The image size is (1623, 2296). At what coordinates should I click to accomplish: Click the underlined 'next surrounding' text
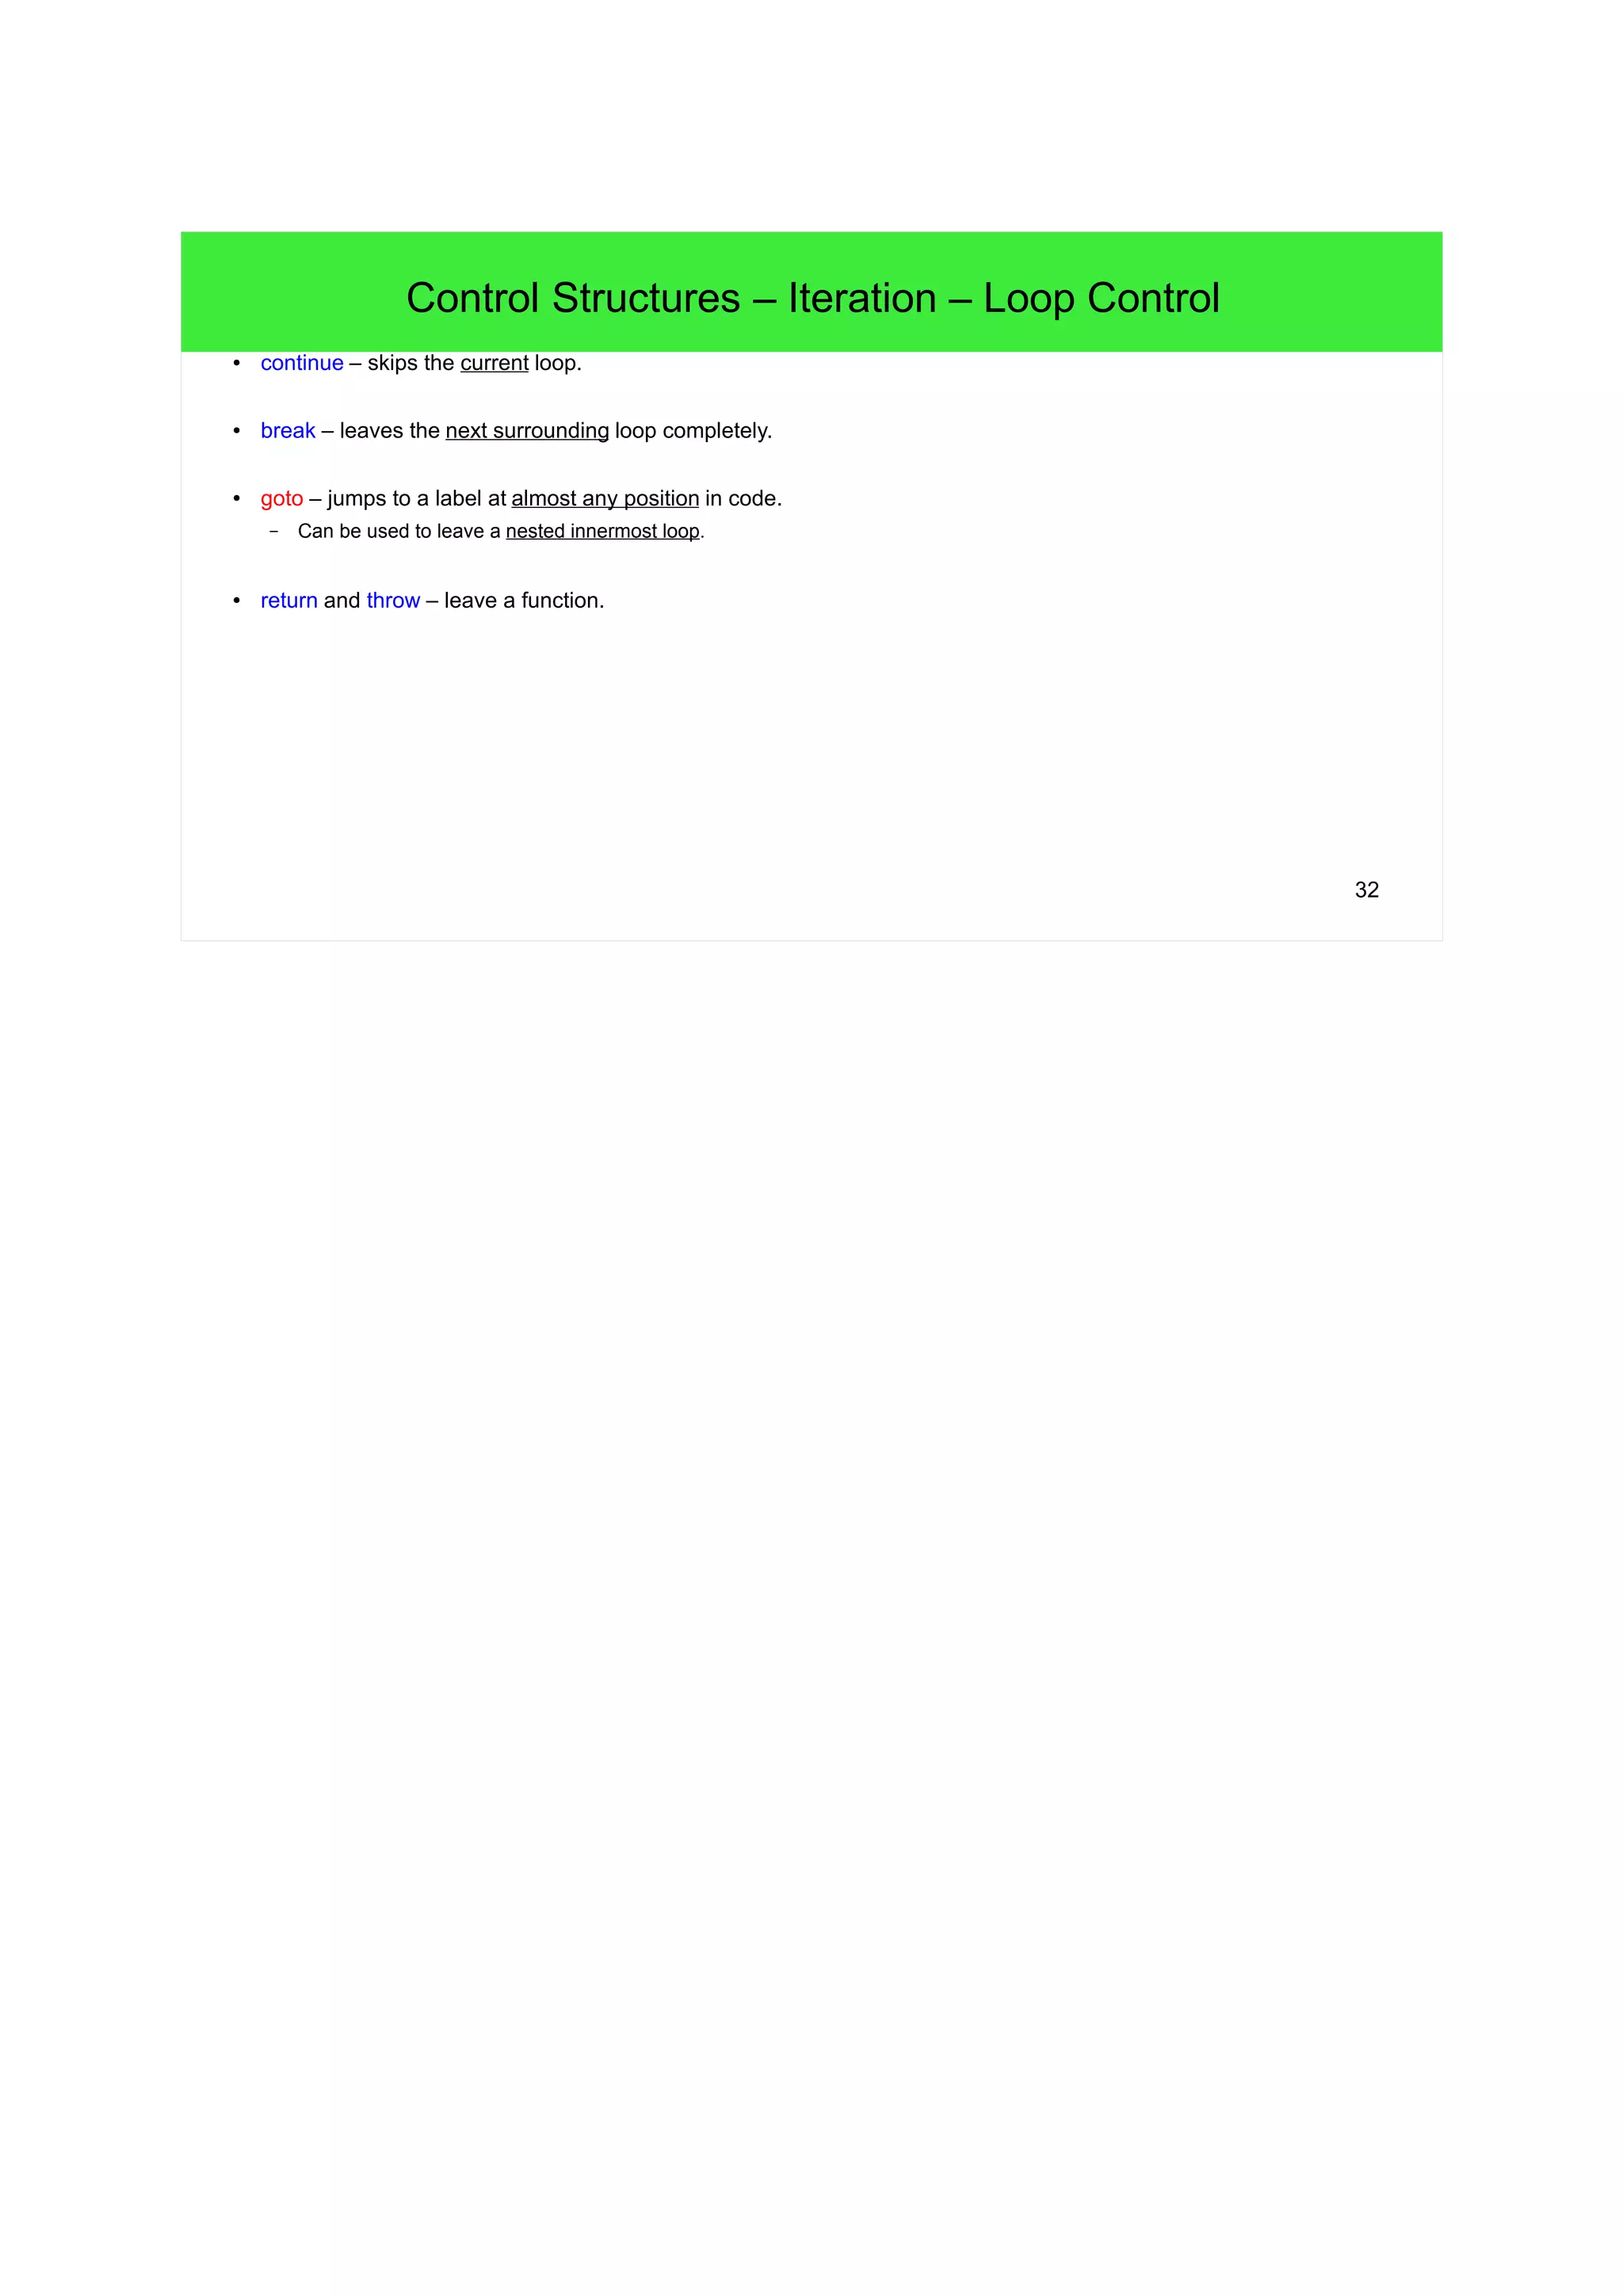[527, 431]
